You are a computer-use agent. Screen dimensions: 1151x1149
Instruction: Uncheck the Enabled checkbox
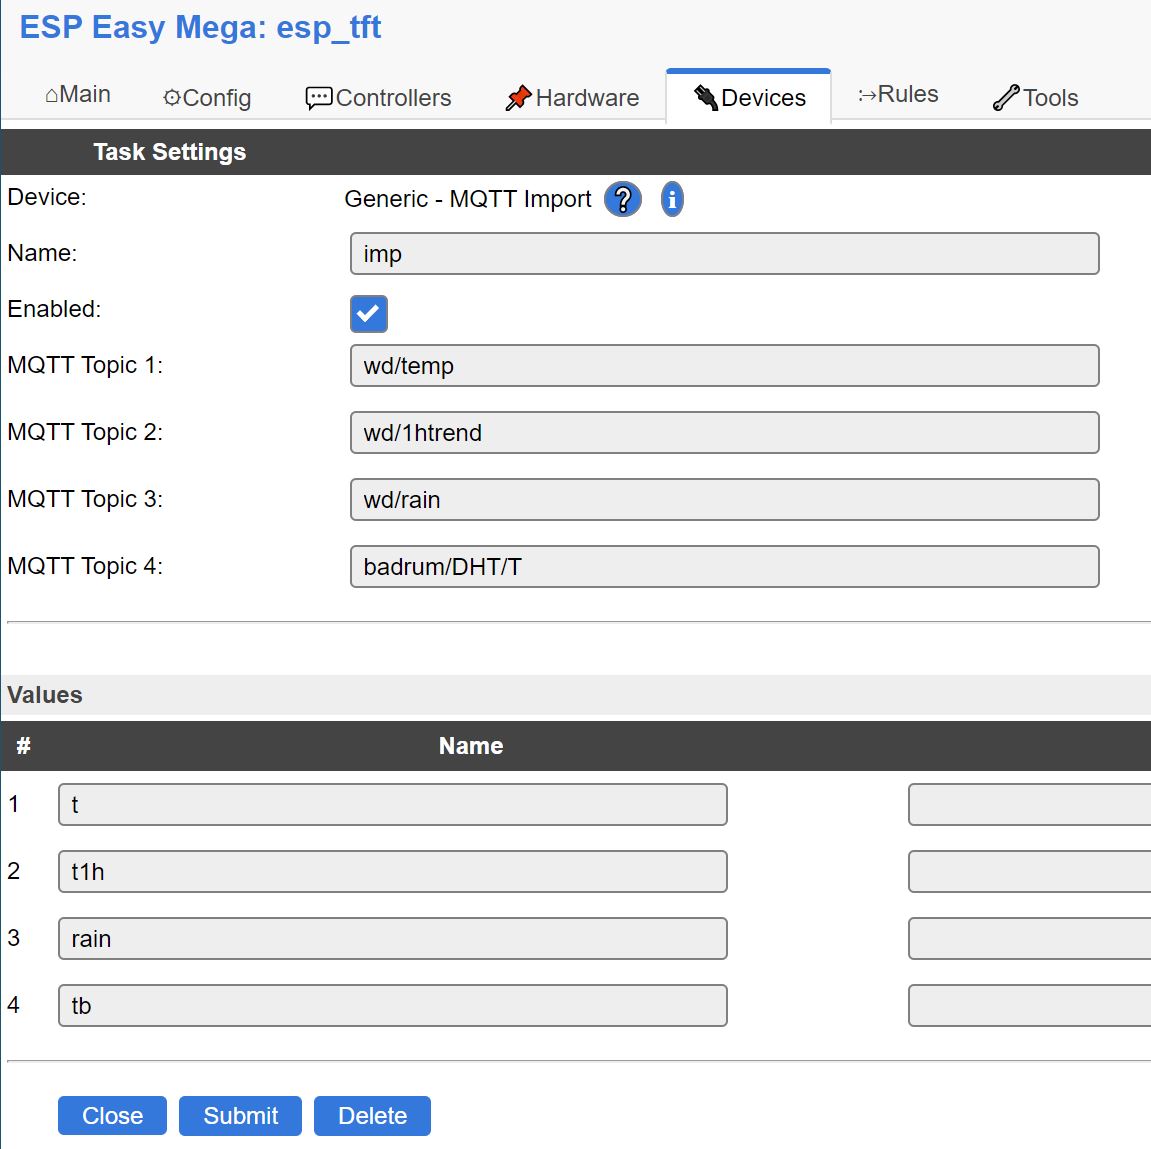click(x=368, y=313)
